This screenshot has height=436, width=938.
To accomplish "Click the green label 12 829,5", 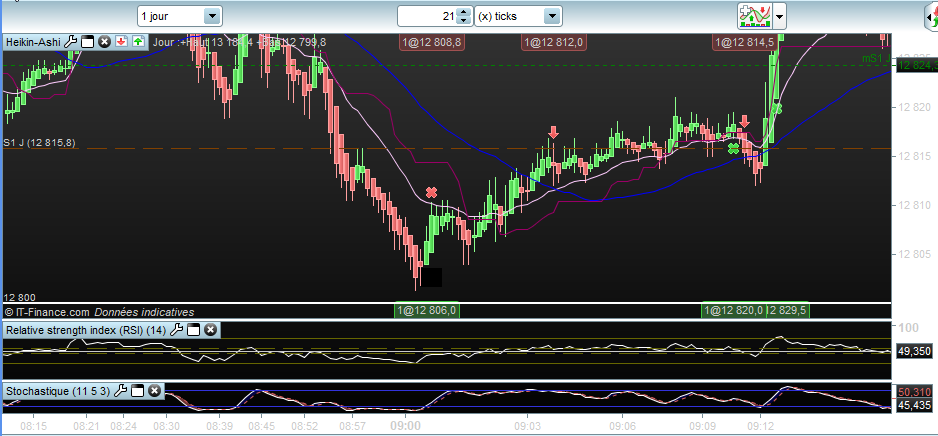I will 788,310.
